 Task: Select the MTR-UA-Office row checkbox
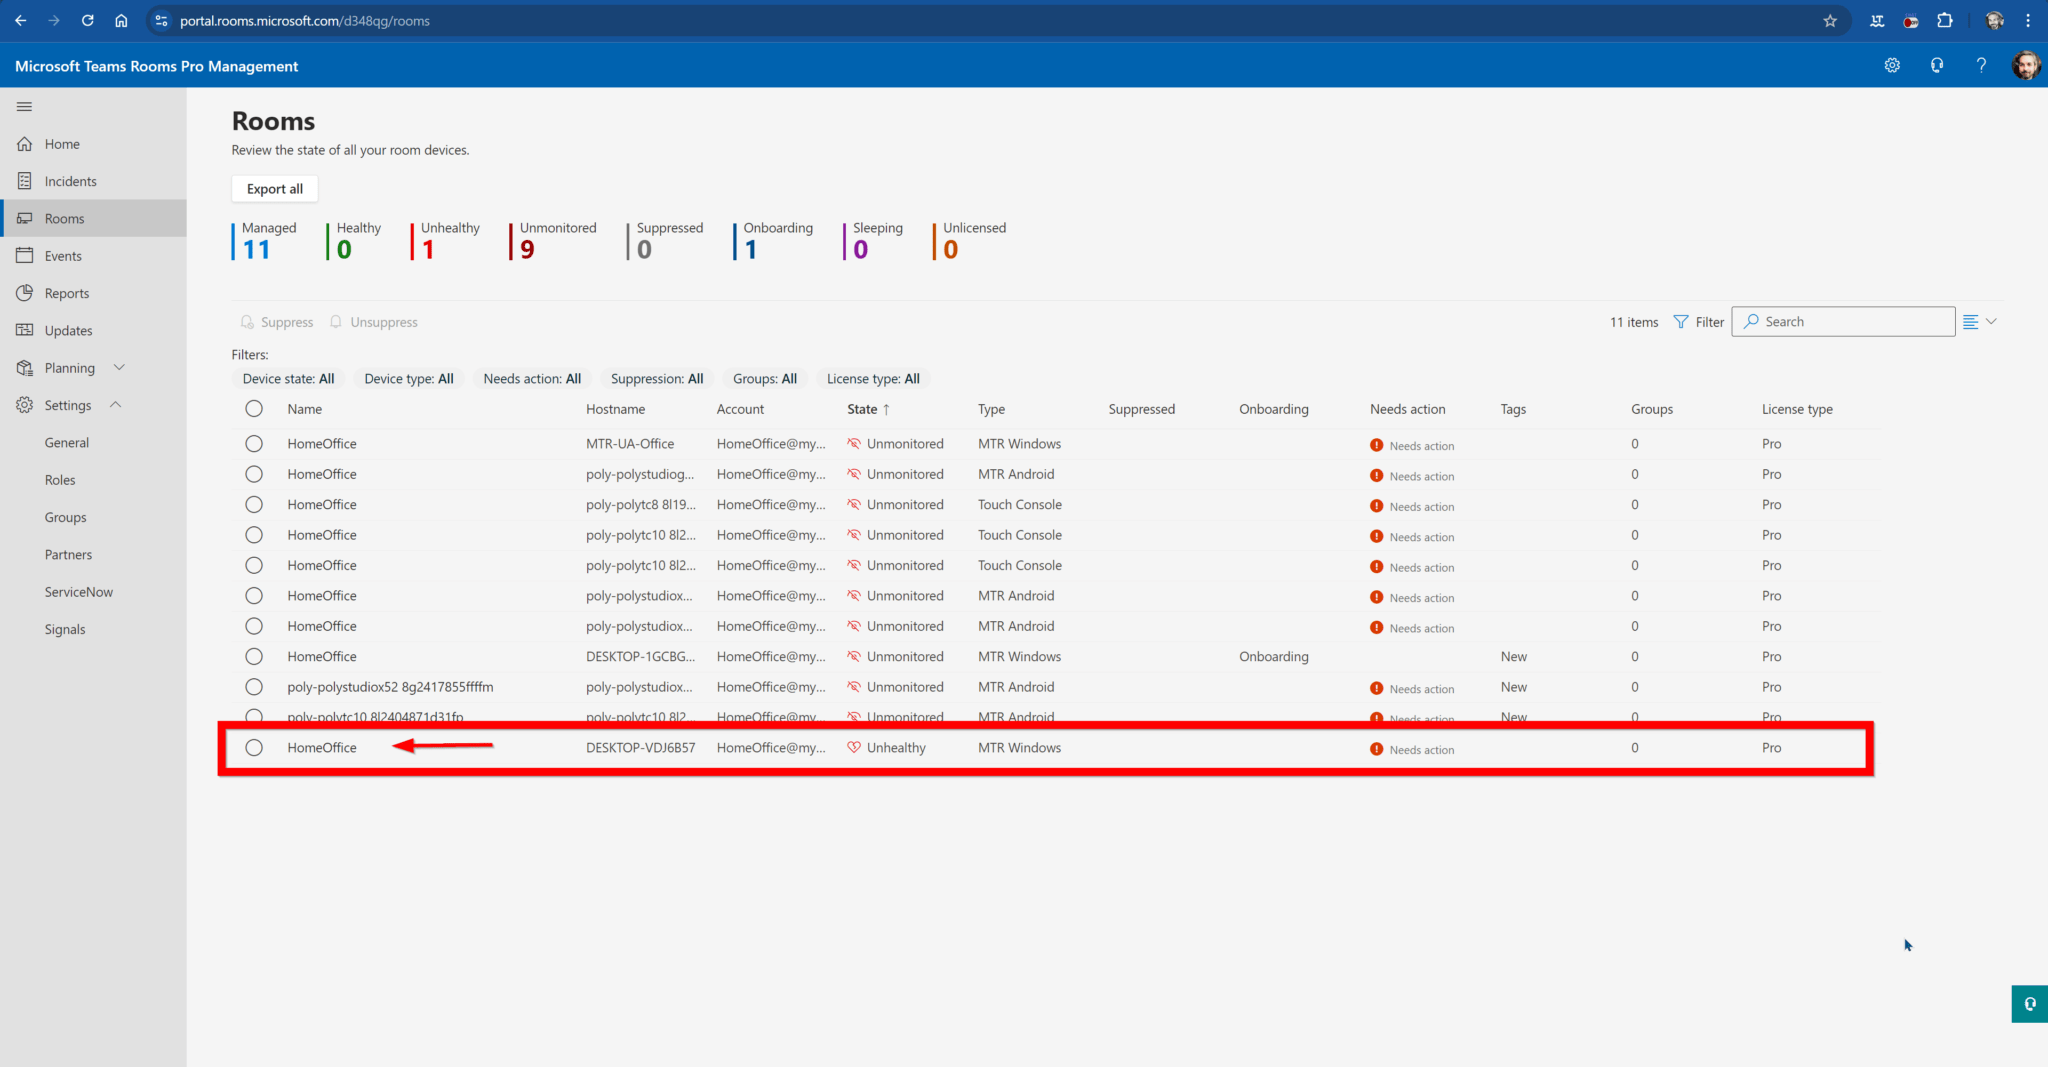point(254,443)
